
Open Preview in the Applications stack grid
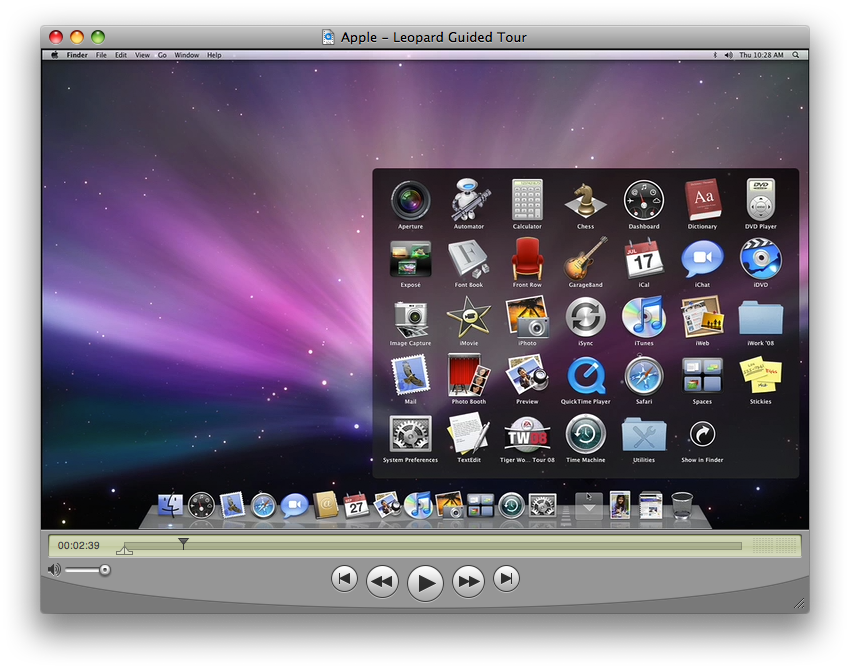pos(527,375)
